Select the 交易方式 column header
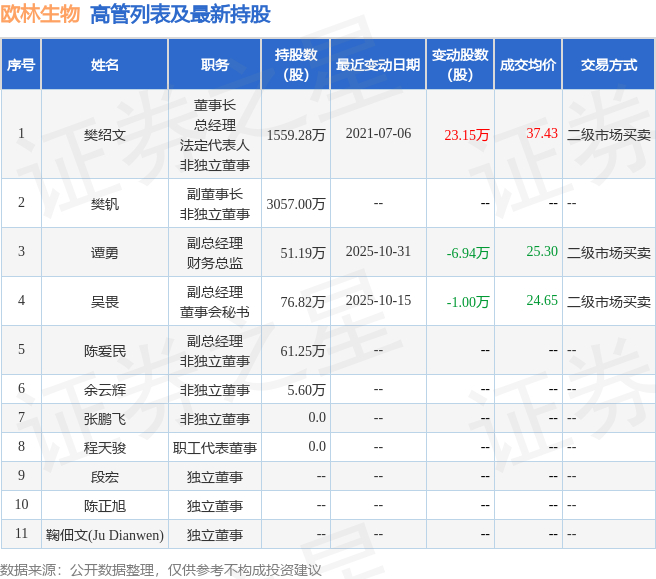 coord(609,65)
